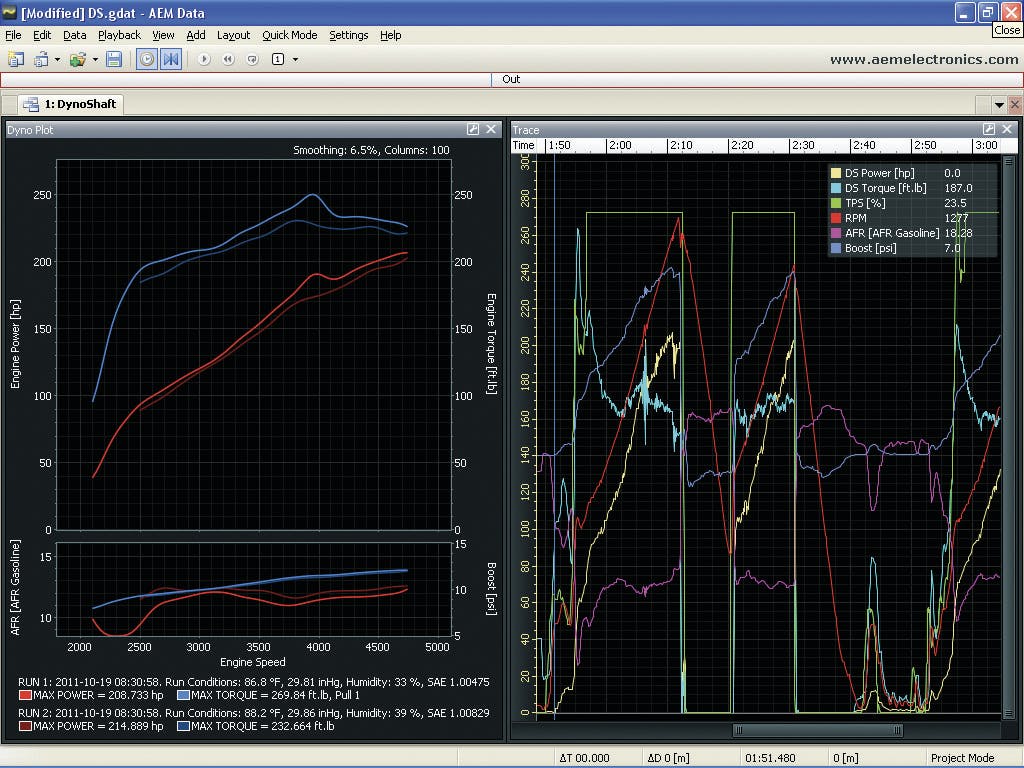Click the Save icon in the toolbar
This screenshot has height=768, width=1024.
pos(114,60)
